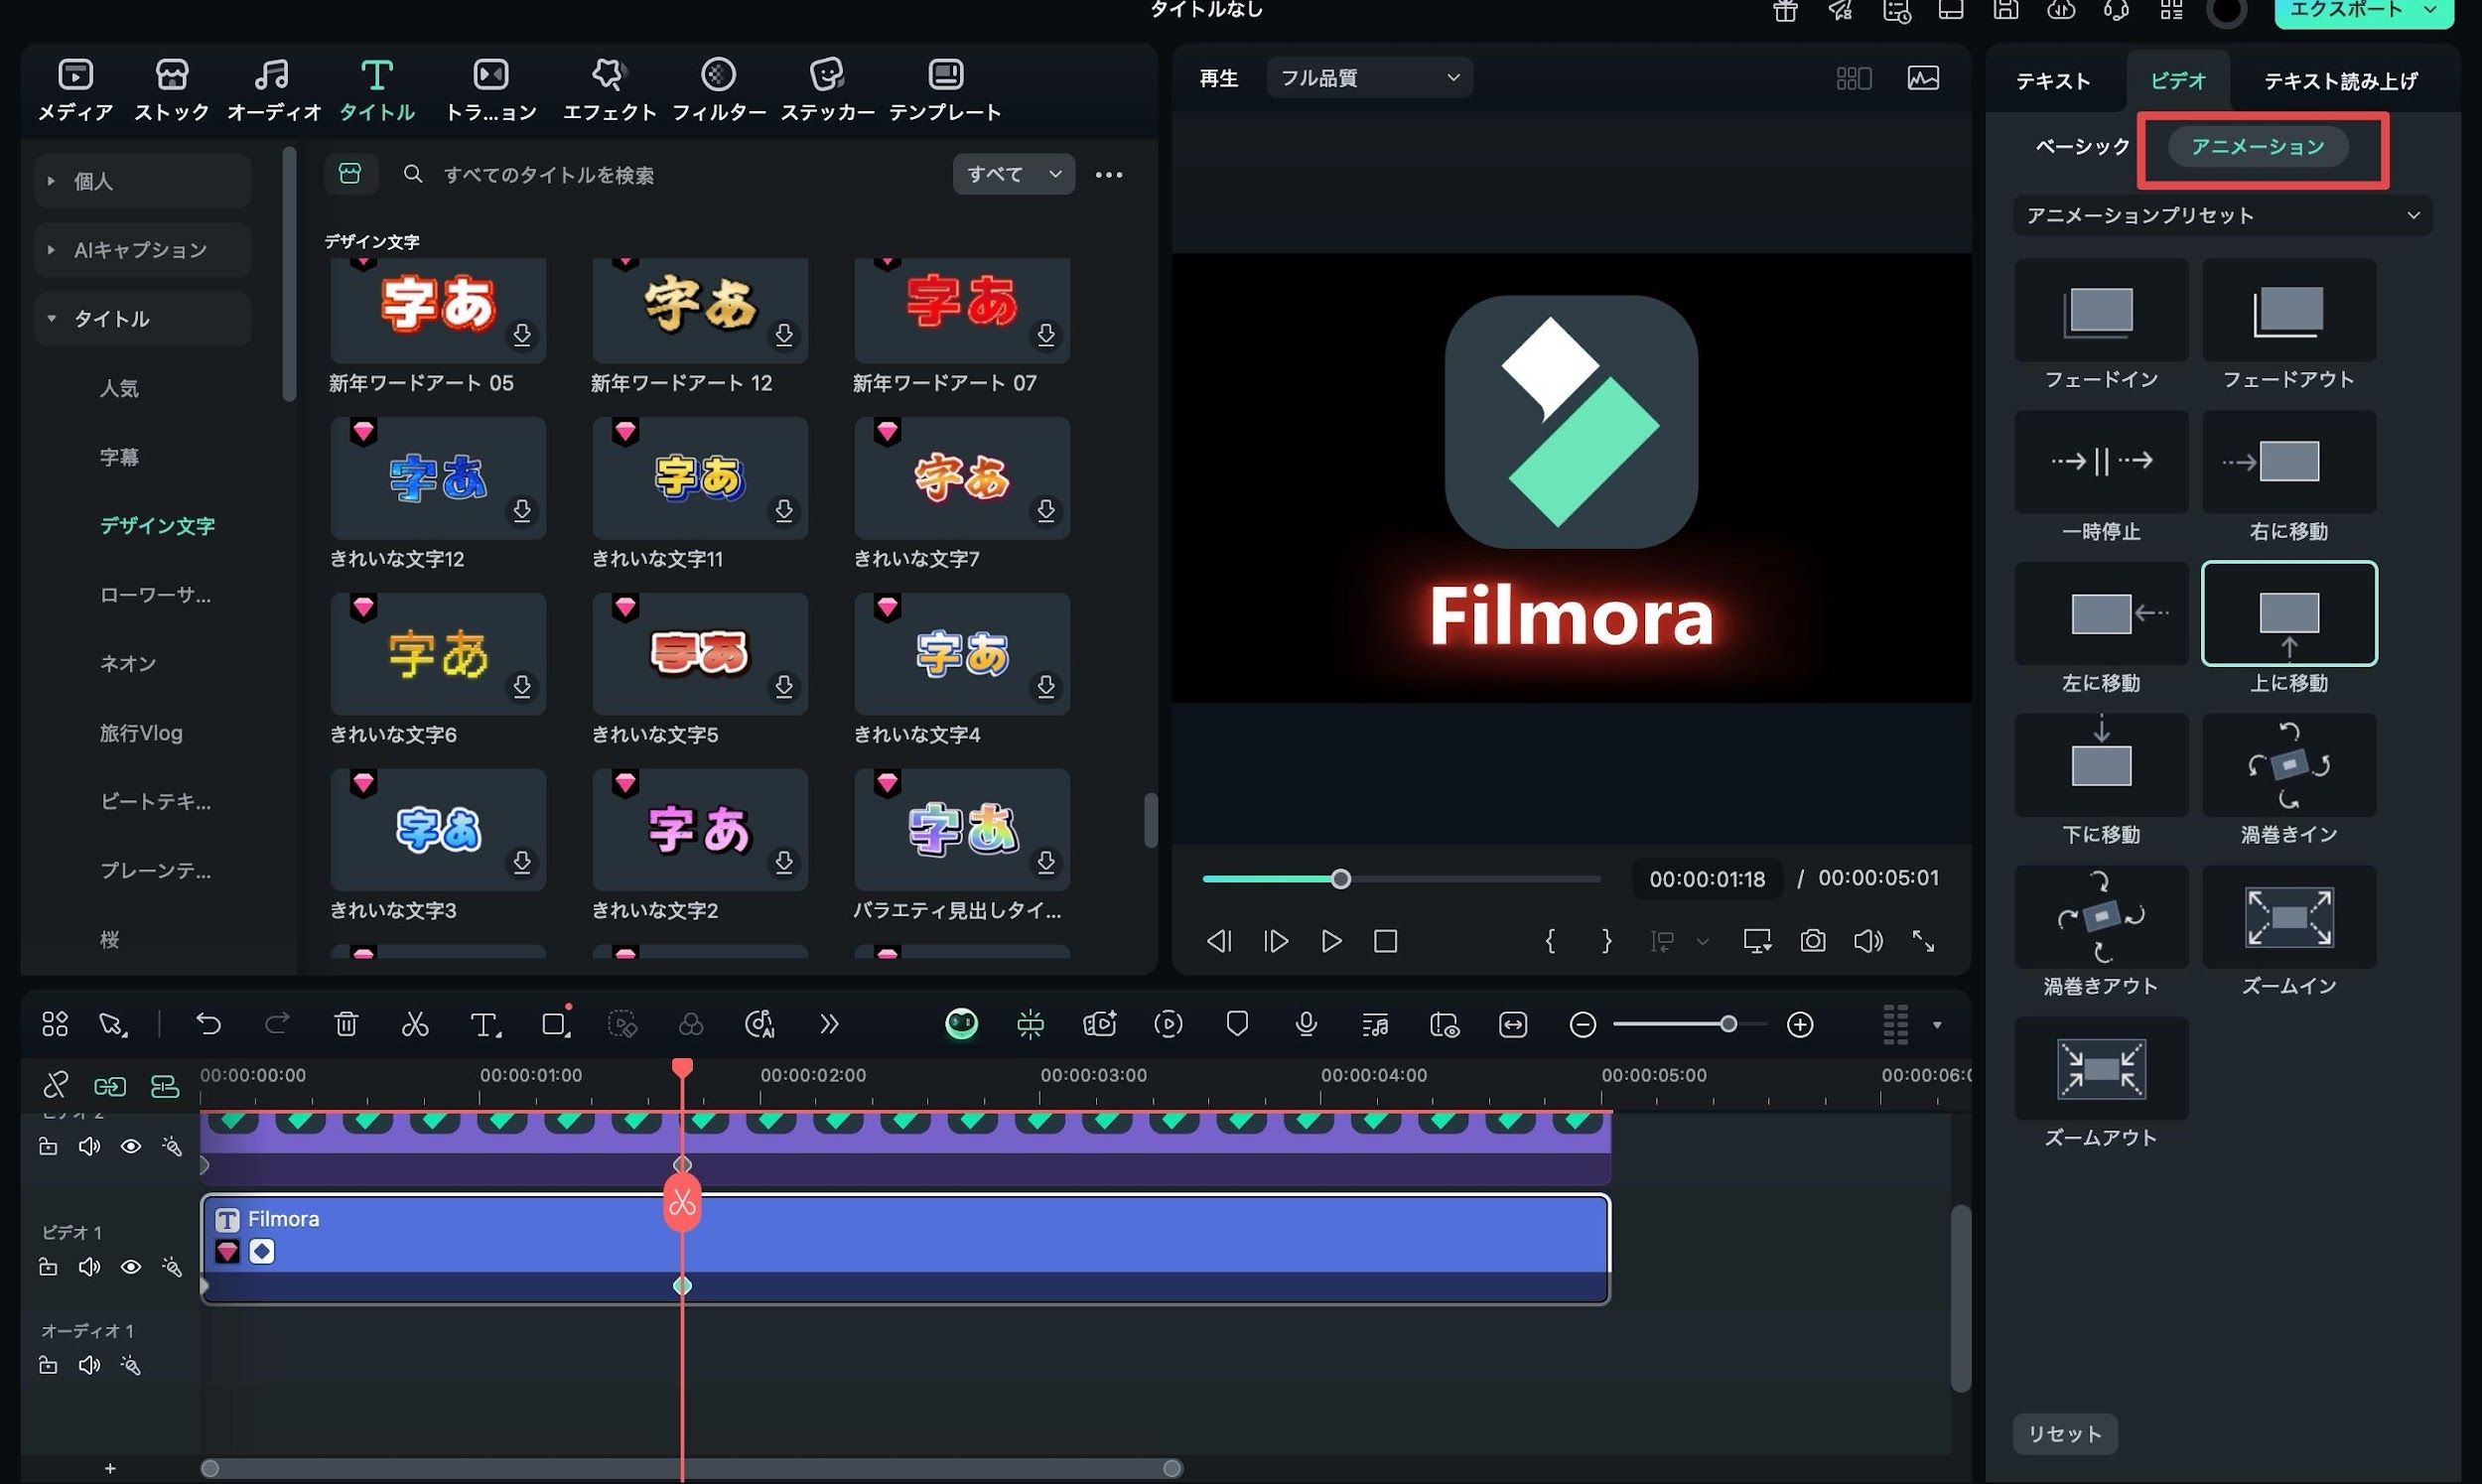Switch to the テキスト読み上げ tab
The height and width of the screenshot is (1484, 2482).
click(2340, 81)
